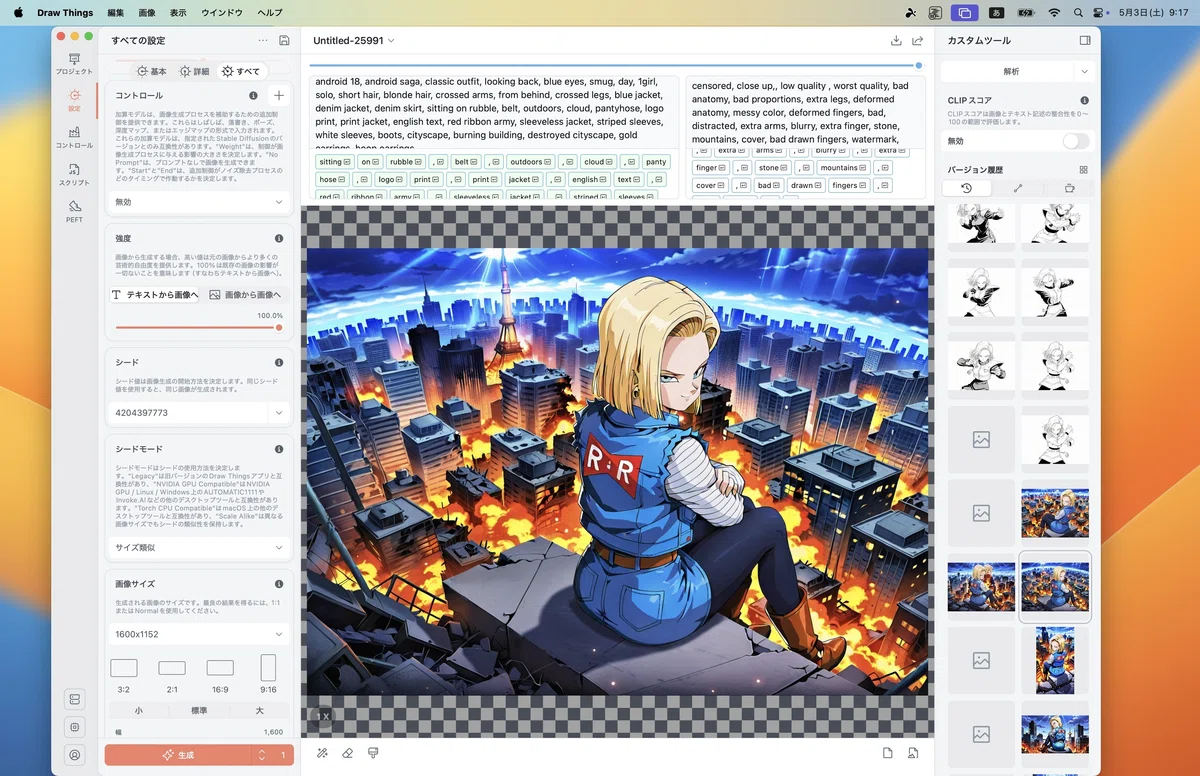Show info for the シード section
This screenshot has width=1200, height=776.
tap(279, 362)
